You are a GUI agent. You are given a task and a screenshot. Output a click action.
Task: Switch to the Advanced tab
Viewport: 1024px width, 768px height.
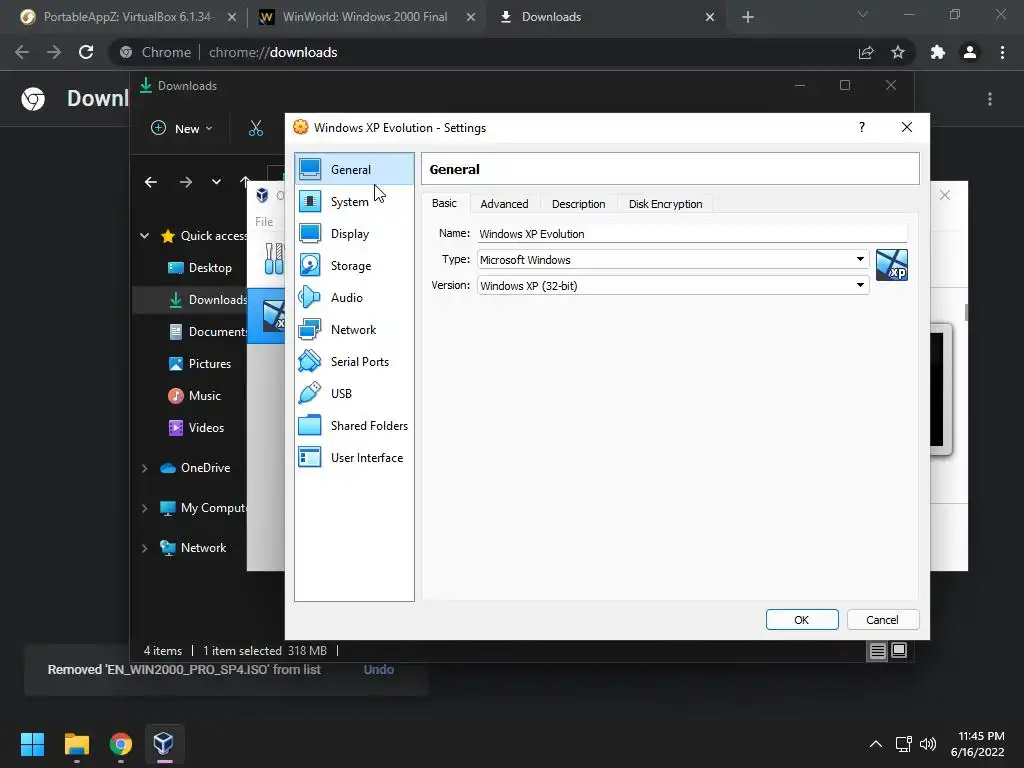point(504,204)
